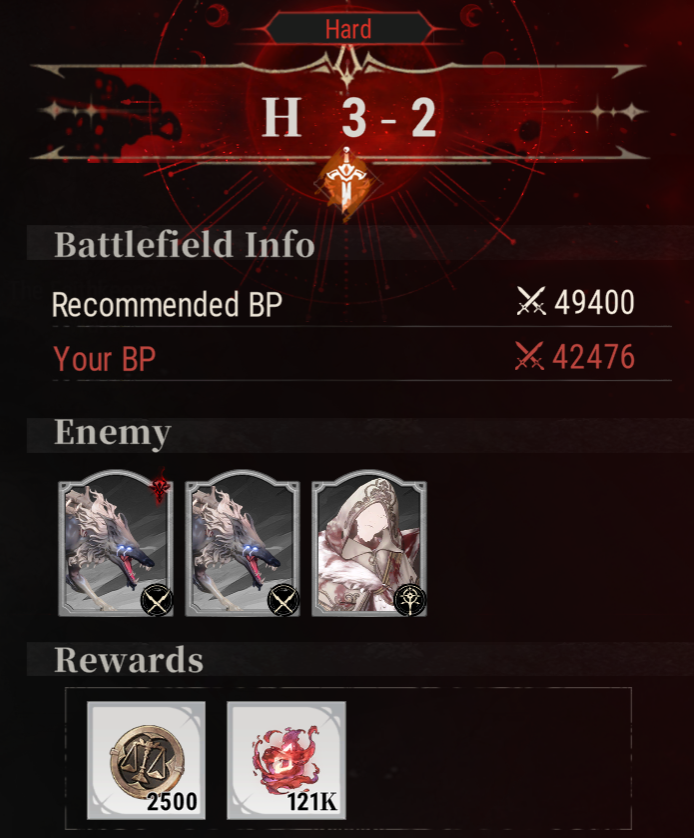
Task: Click crossed swords icon beside 49400
Action: [531, 301]
